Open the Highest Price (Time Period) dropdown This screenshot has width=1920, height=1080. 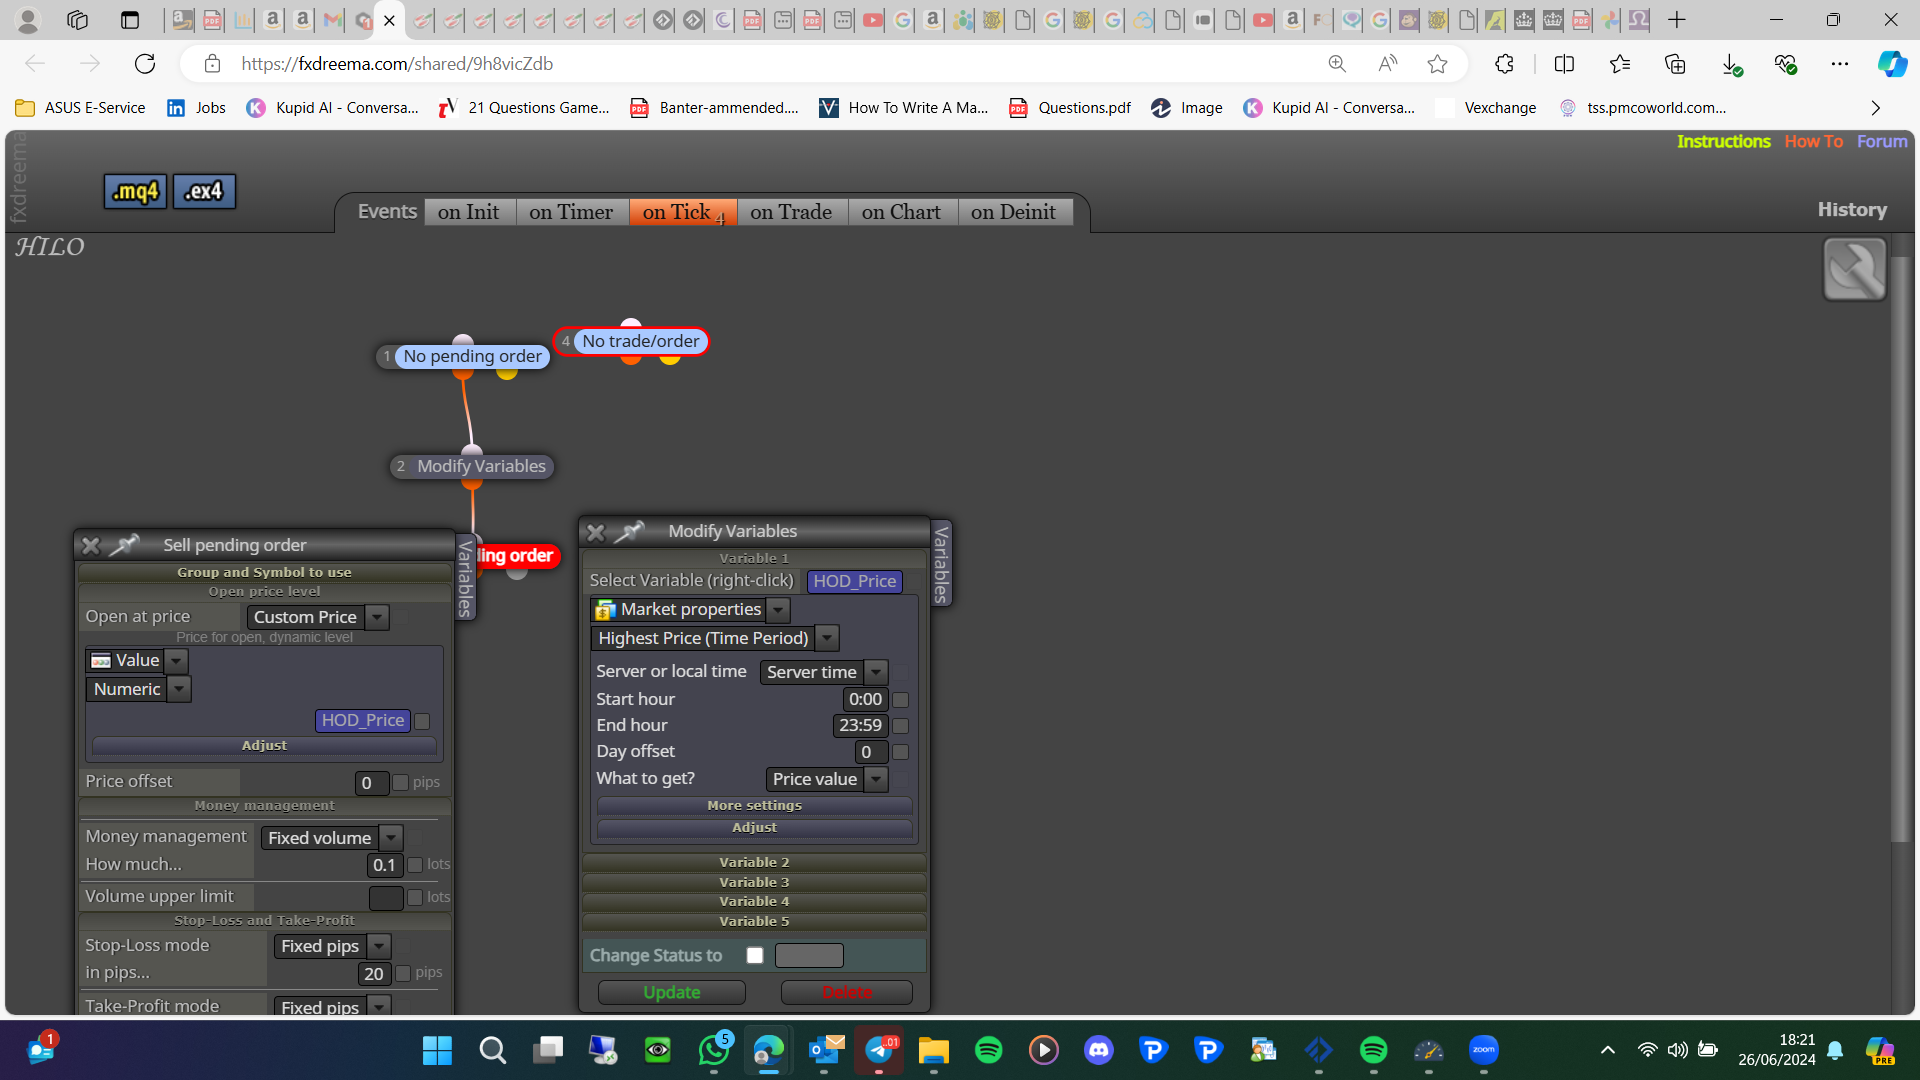(715, 638)
